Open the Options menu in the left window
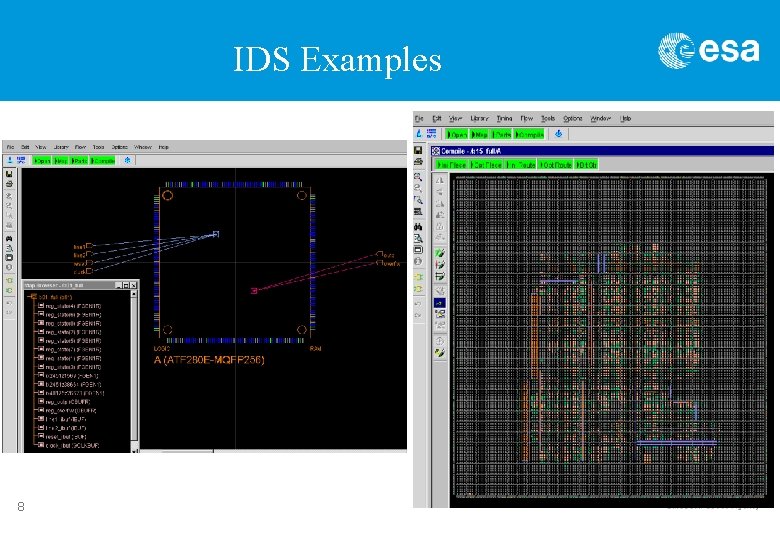Image resolution: width=780 pixels, height=540 pixels. tap(119, 147)
